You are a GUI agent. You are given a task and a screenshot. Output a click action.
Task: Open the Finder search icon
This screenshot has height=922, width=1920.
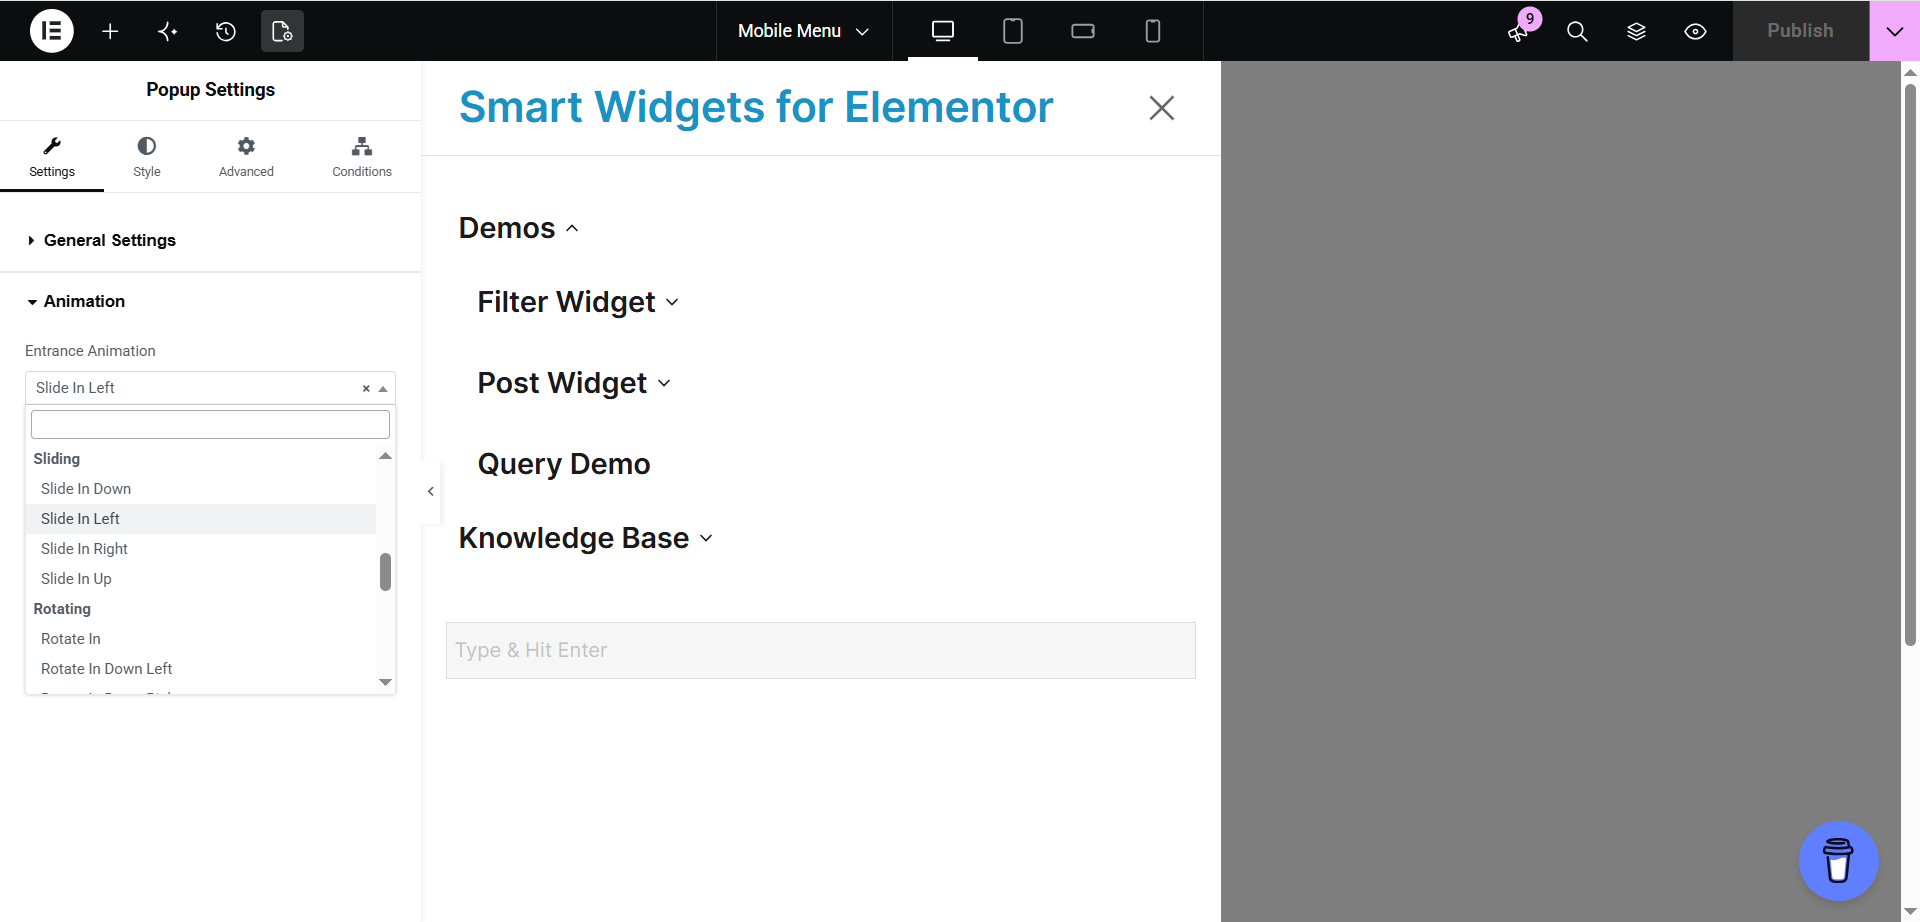tap(1577, 31)
